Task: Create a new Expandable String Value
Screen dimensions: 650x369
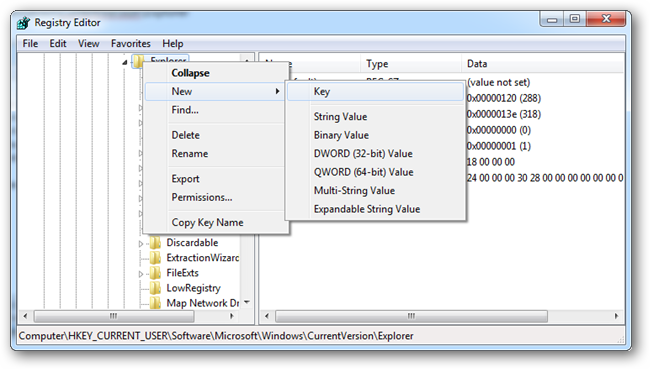Action: click(375, 209)
